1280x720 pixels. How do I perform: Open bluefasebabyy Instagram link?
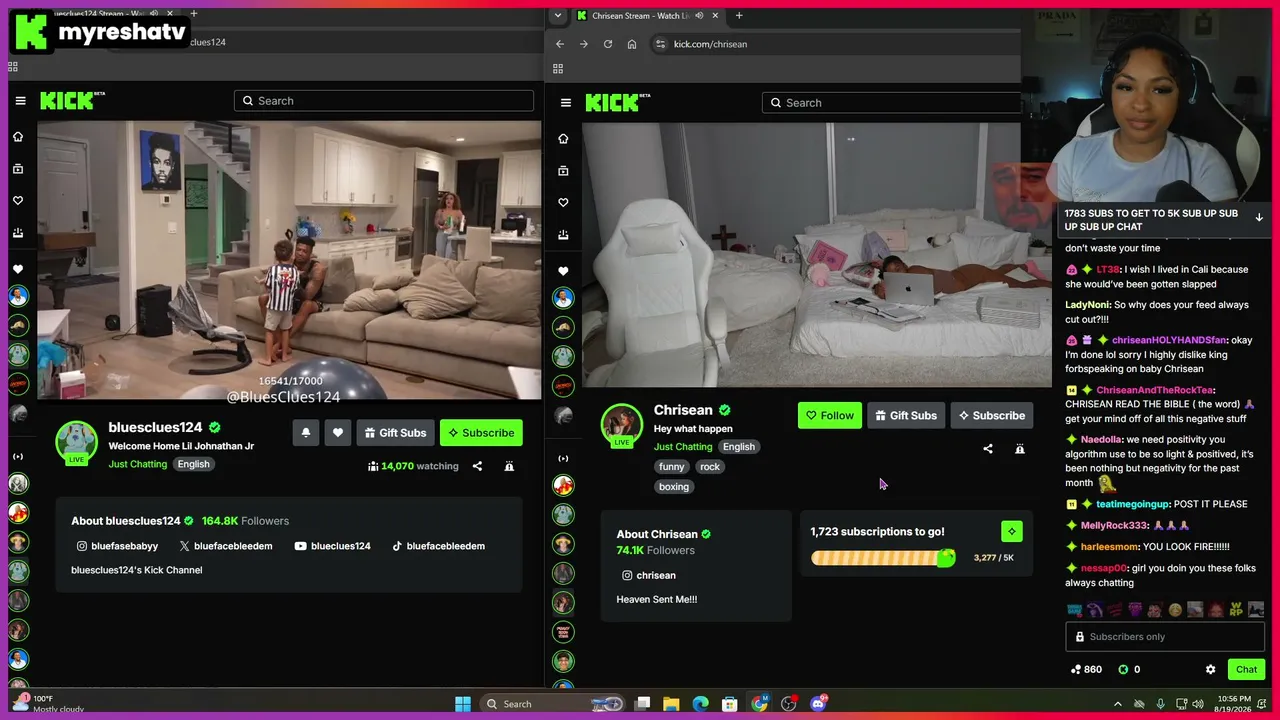tap(117, 546)
